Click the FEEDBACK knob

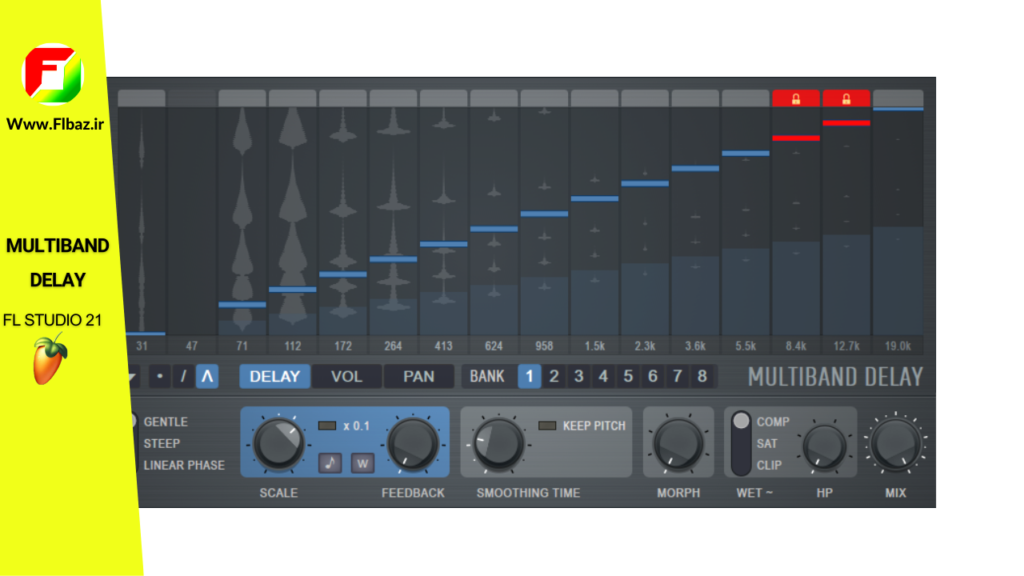(413, 444)
